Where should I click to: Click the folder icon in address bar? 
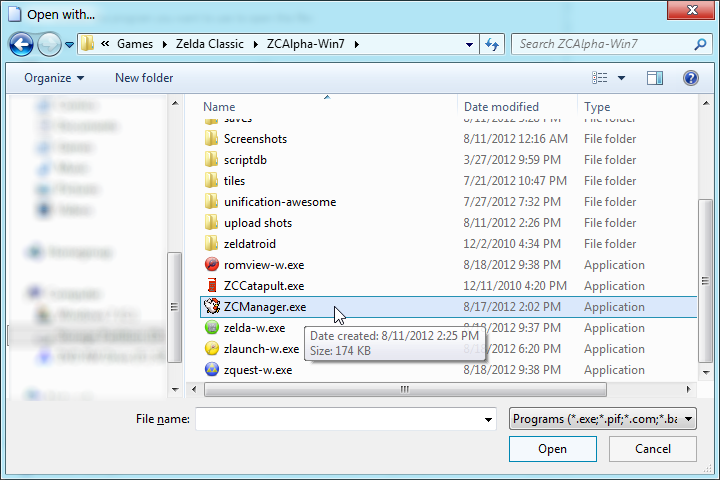[x=87, y=44]
